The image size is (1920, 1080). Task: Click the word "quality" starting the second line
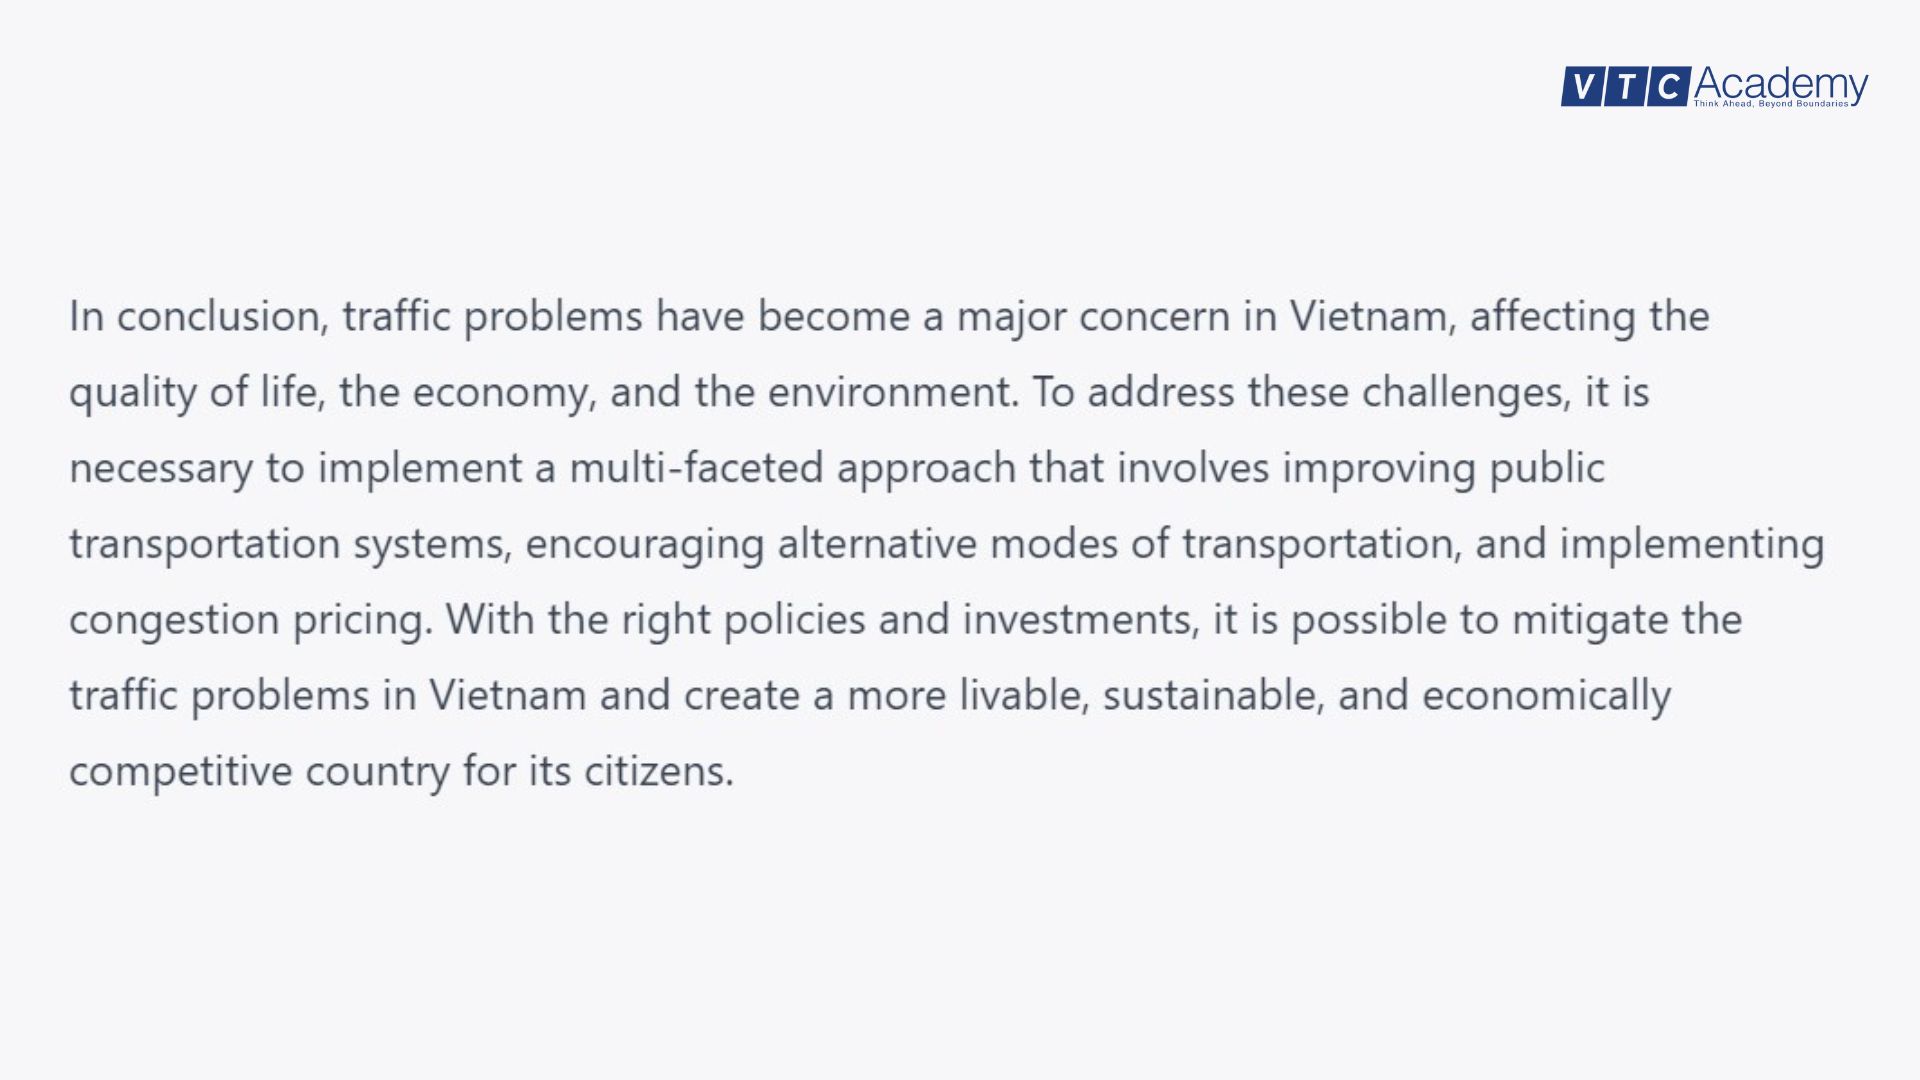click(x=132, y=393)
